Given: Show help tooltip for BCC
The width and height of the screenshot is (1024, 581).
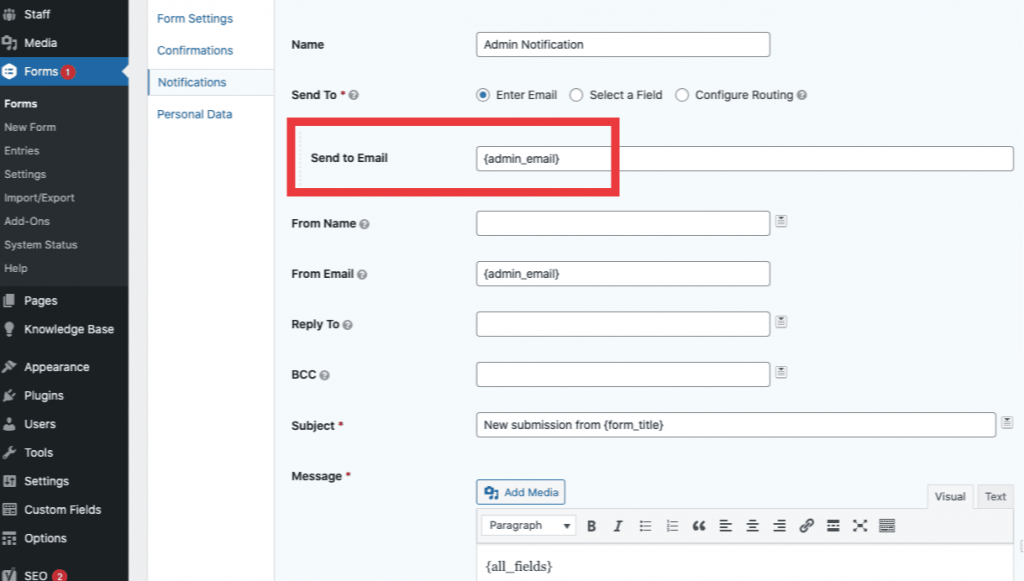Looking at the screenshot, I should [x=325, y=375].
